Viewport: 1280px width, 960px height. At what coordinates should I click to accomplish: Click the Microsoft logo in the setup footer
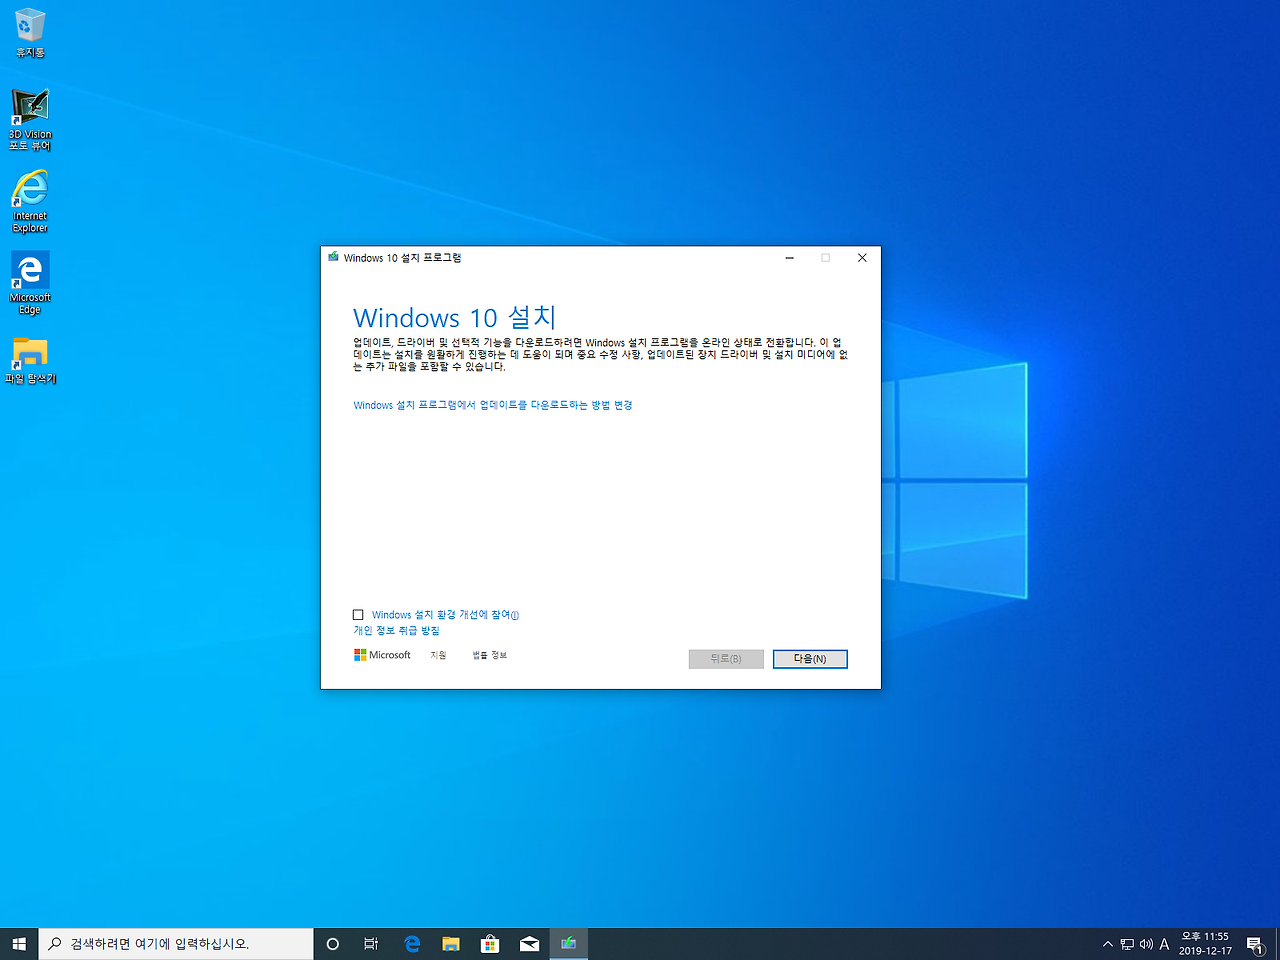point(382,655)
